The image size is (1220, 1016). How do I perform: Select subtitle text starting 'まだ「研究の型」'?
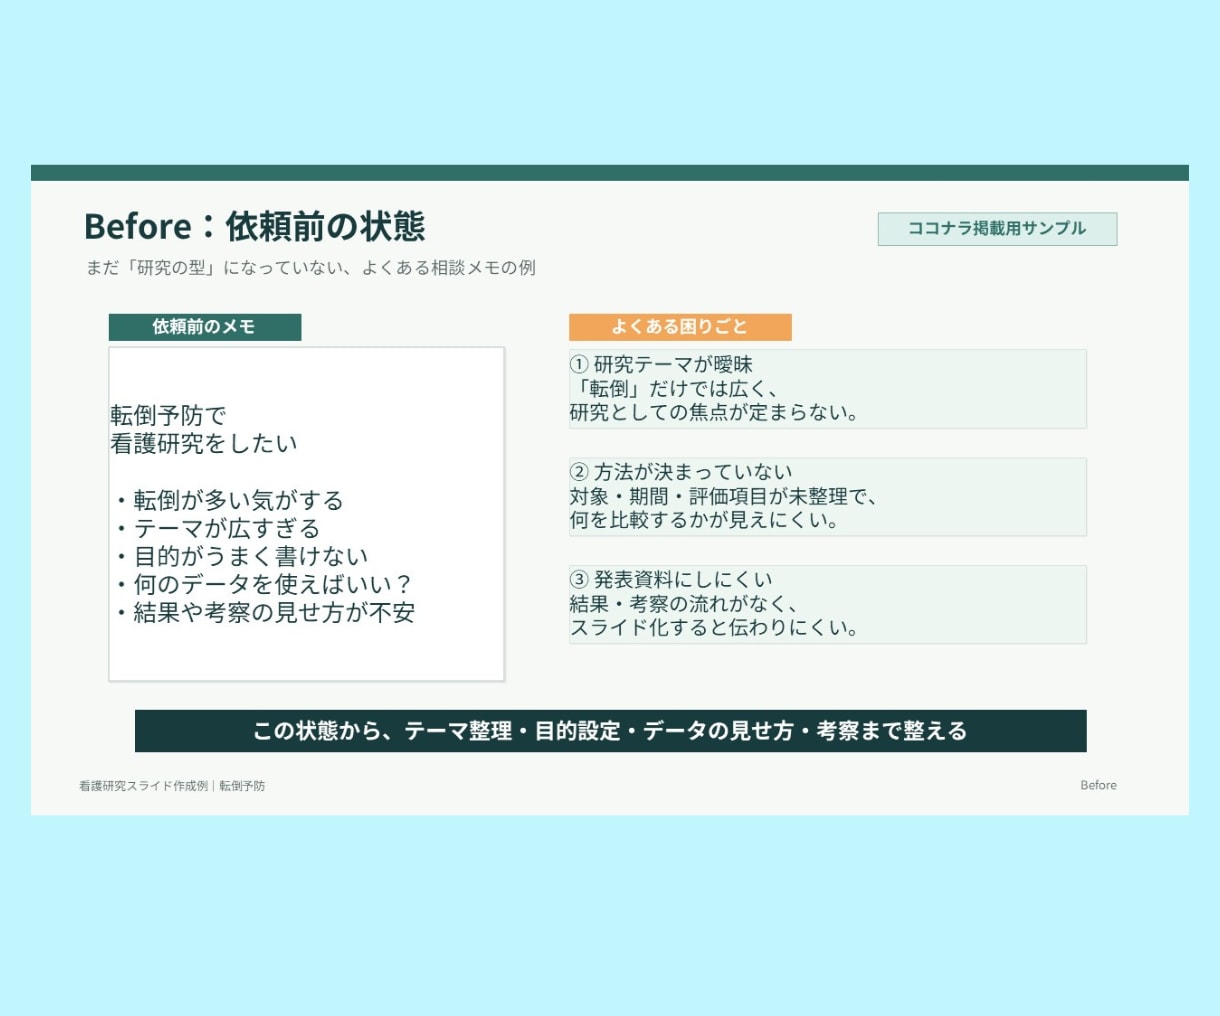click(x=310, y=268)
